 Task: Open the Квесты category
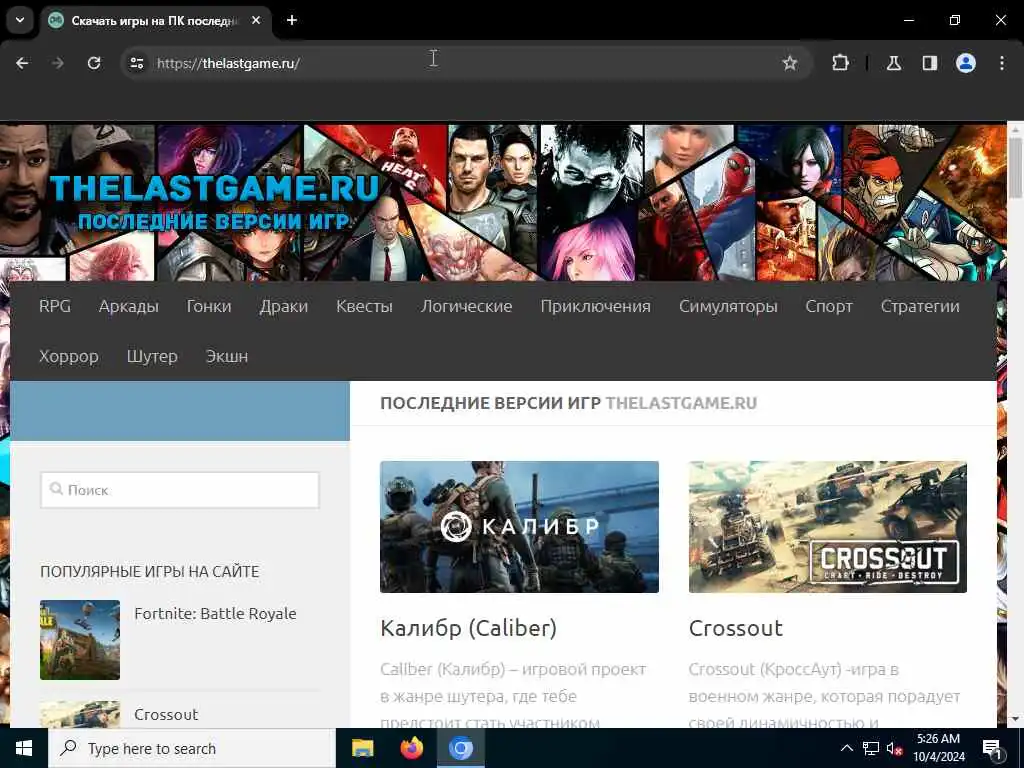point(364,306)
